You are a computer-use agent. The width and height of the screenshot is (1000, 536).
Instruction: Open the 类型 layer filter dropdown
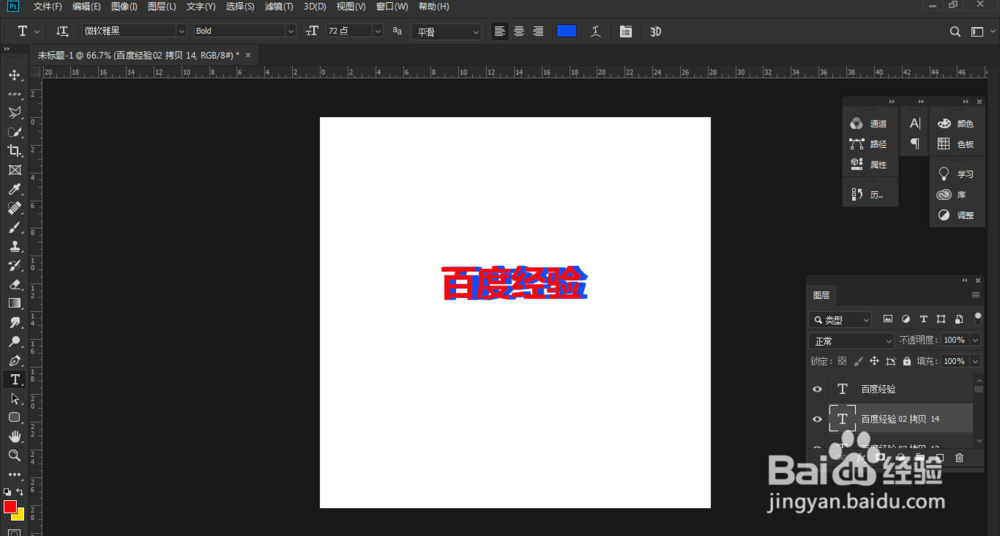(840, 320)
